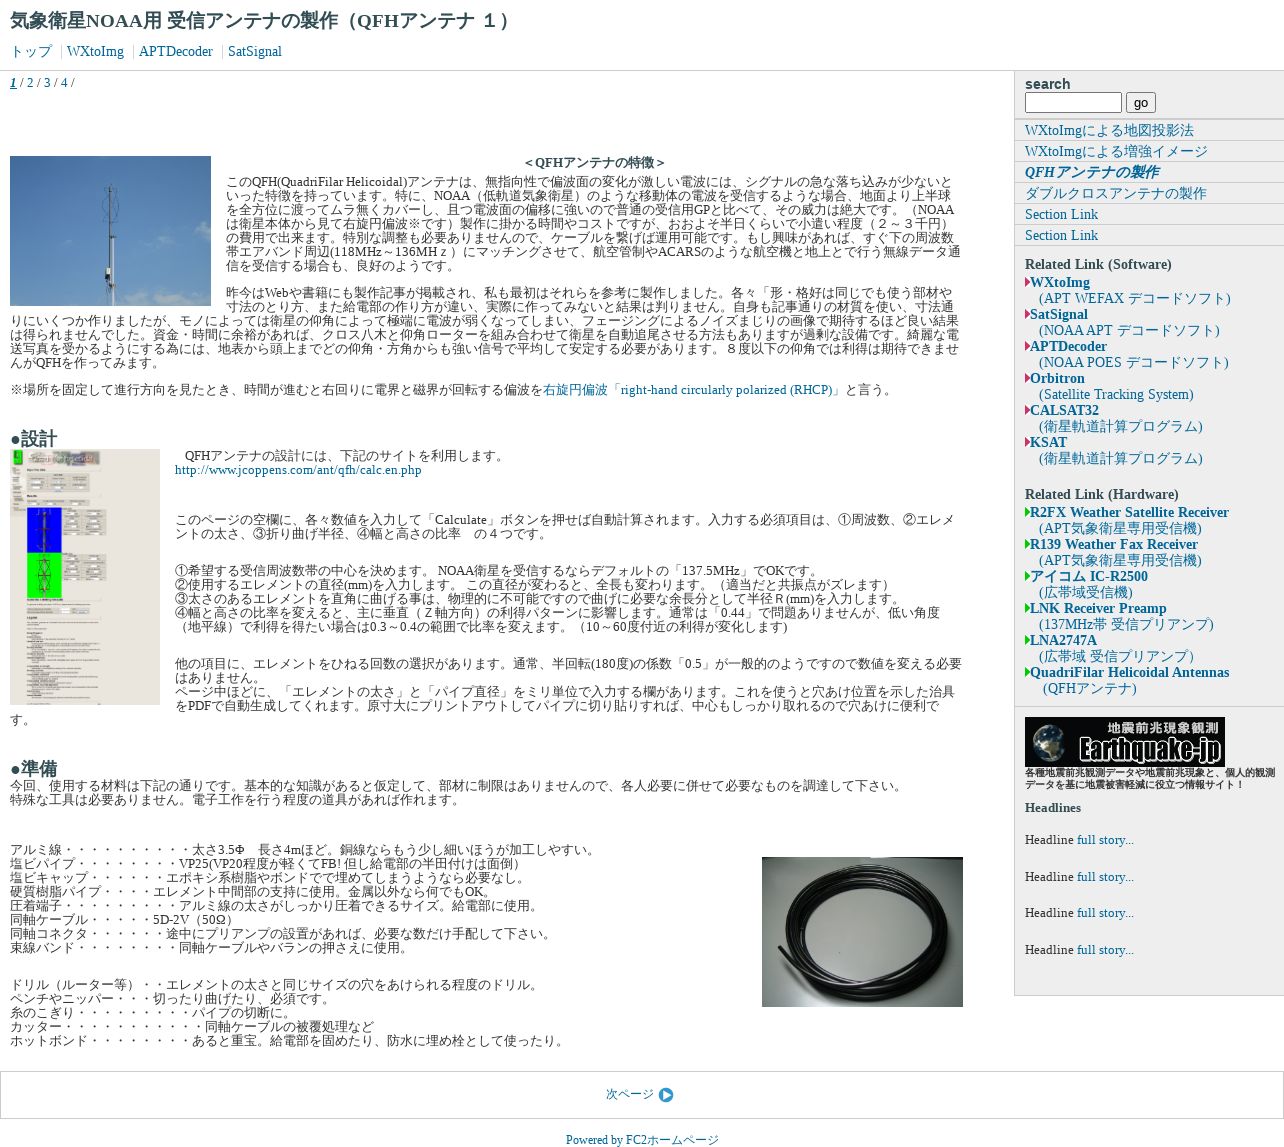Open the トップ navigation link
The height and width of the screenshot is (1147, 1284).
31,52
